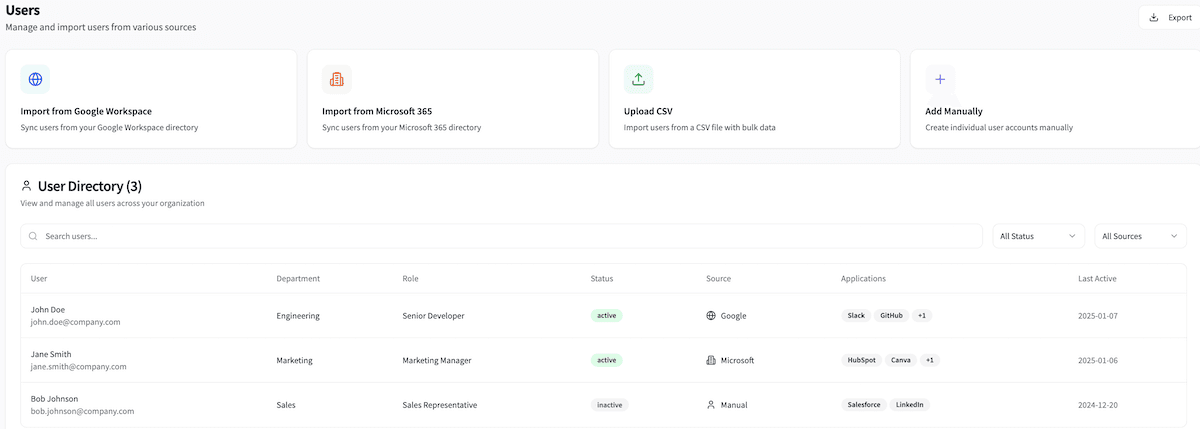Click the Add Manually plus icon
Image resolution: width=1200 pixels, height=429 pixels.
(940, 79)
